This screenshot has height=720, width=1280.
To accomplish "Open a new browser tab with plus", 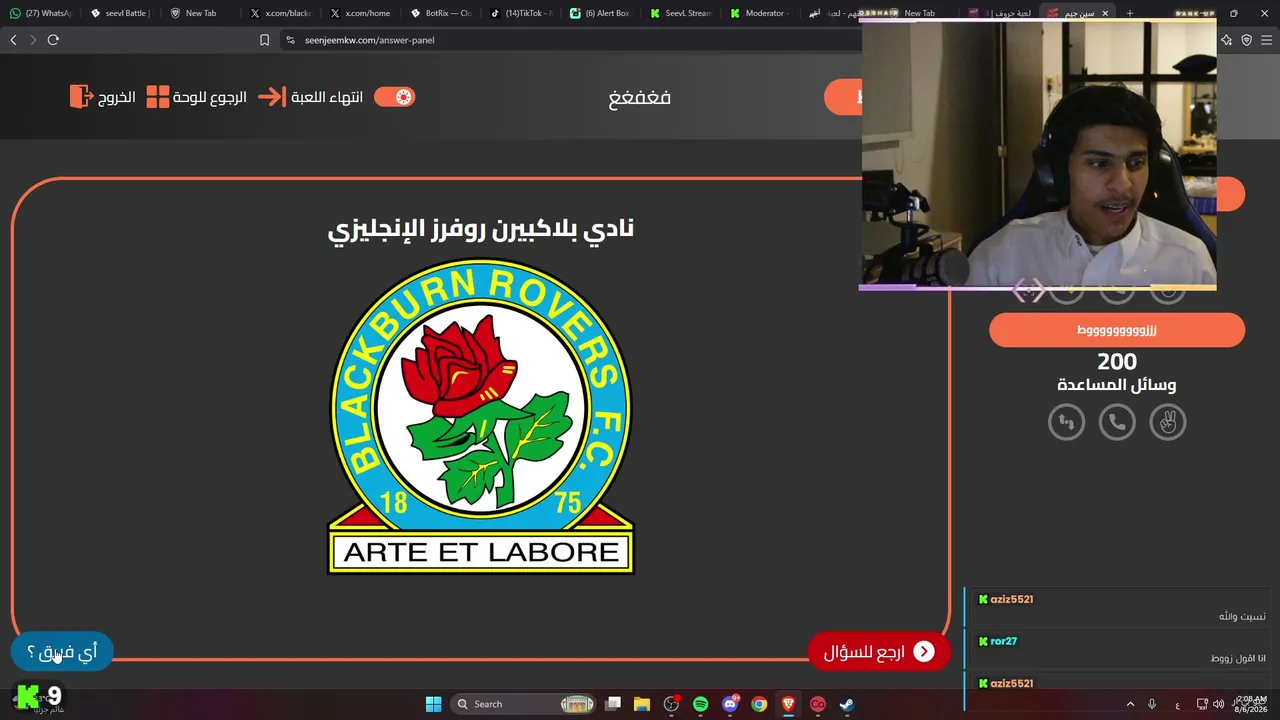I will [1129, 13].
